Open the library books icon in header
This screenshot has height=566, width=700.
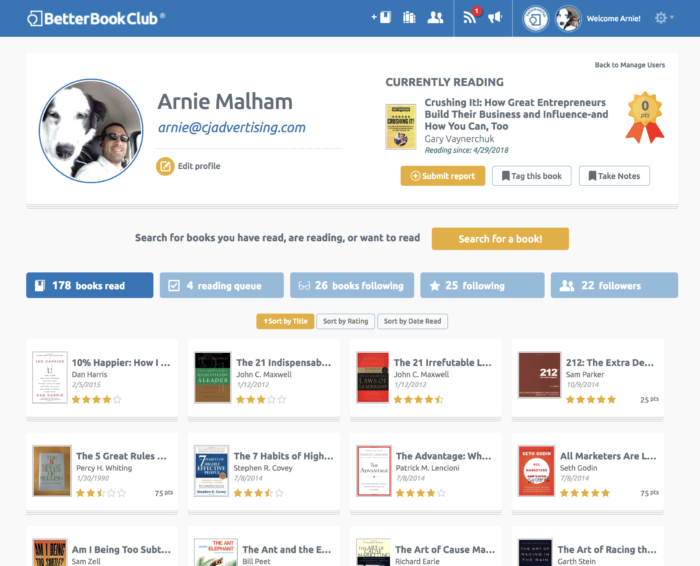click(409, 17)
